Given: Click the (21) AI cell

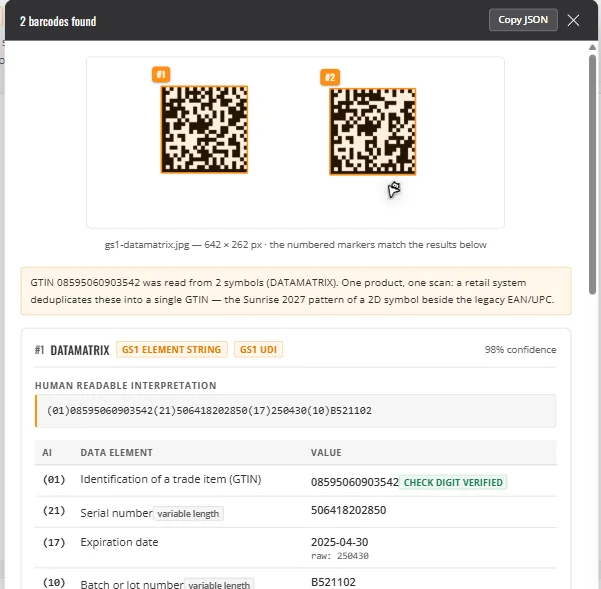Looking at the screenshot, I should (54, 511).
